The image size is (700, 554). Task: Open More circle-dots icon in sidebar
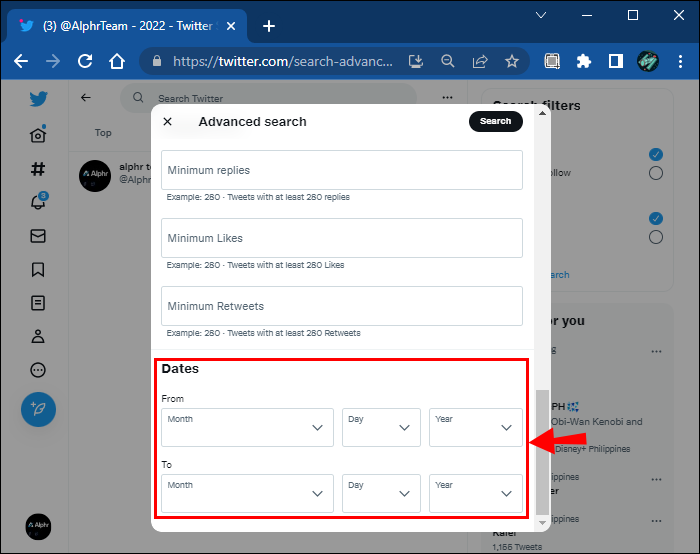point(38,370)
